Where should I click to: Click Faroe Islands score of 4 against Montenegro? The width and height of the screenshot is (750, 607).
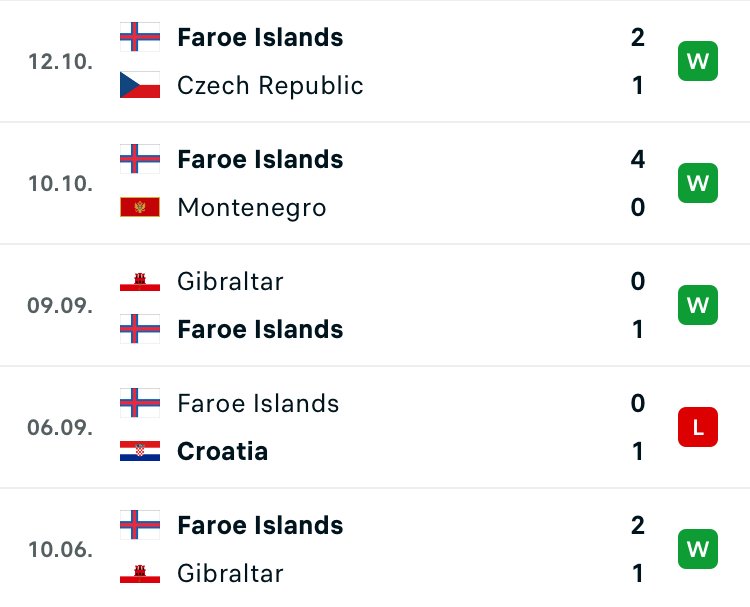638,159
